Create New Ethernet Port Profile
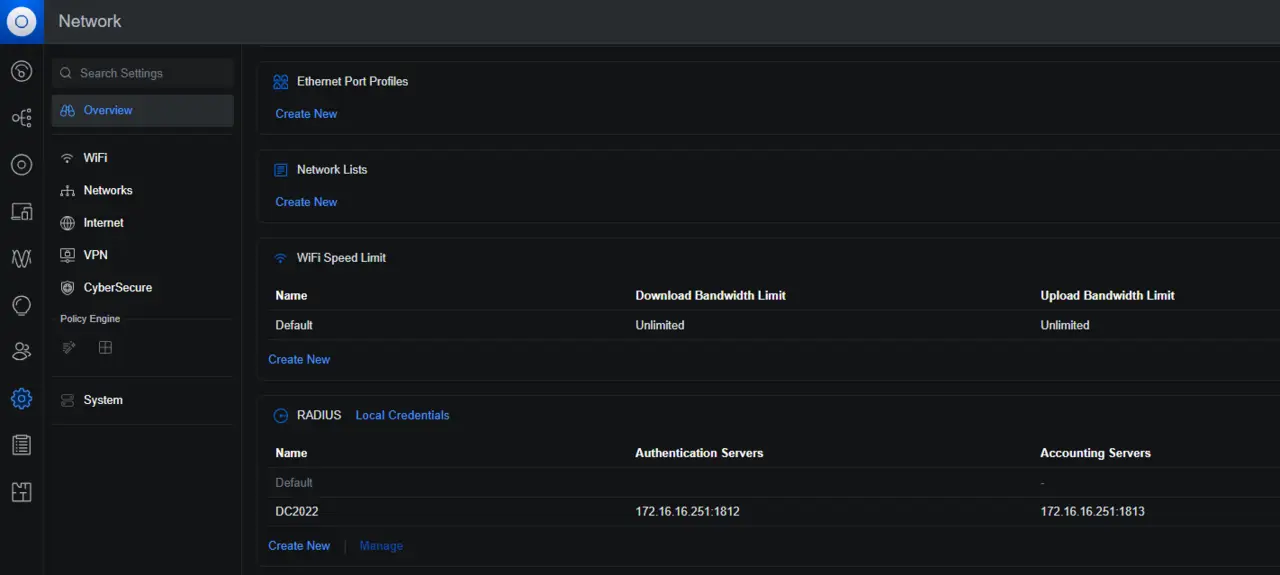 [x=306, y=114]
